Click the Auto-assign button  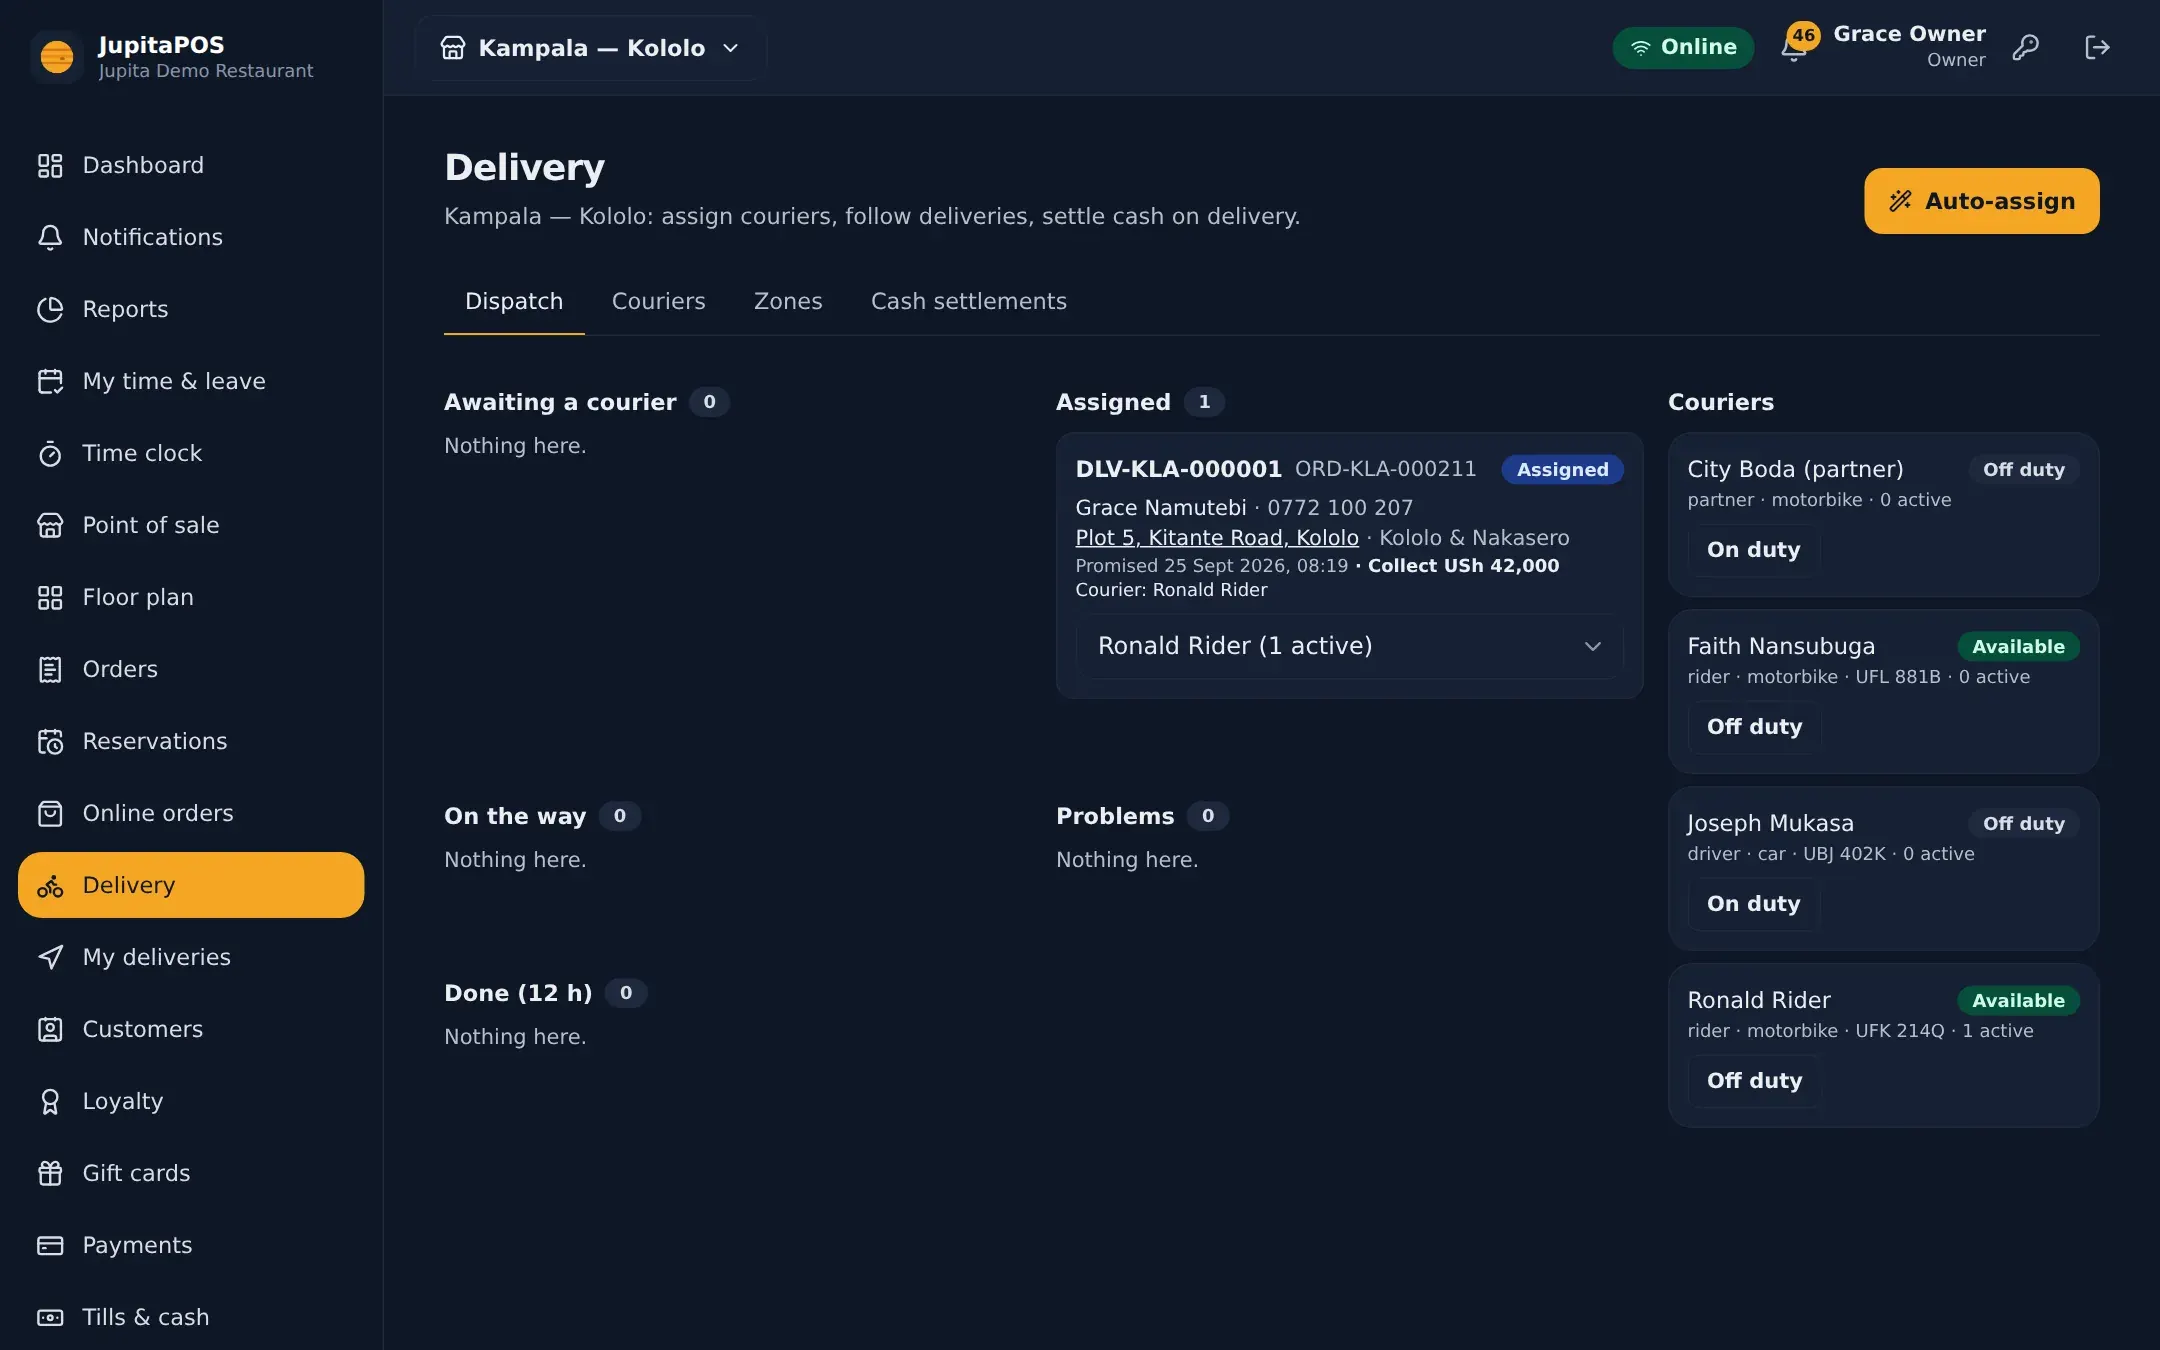coord(1981,201)
